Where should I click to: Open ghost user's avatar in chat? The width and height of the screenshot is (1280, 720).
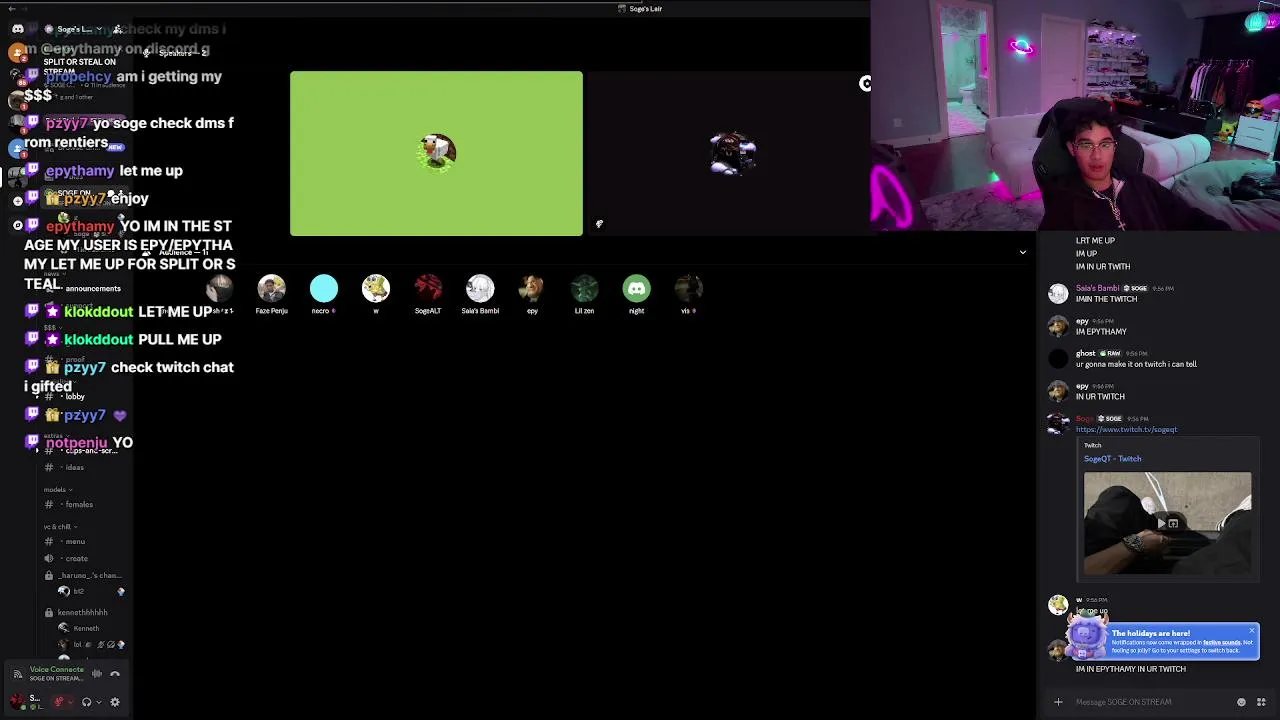coord(1058,358)
